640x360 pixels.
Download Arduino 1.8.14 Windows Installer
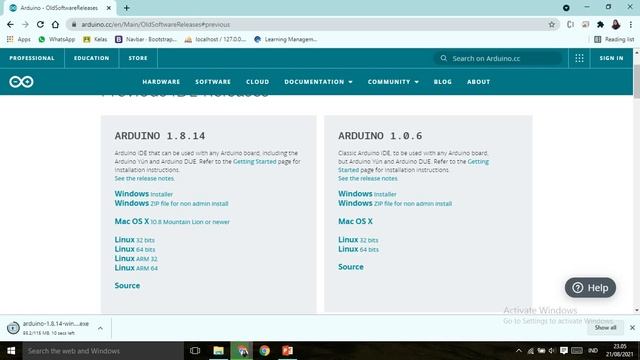144,194
